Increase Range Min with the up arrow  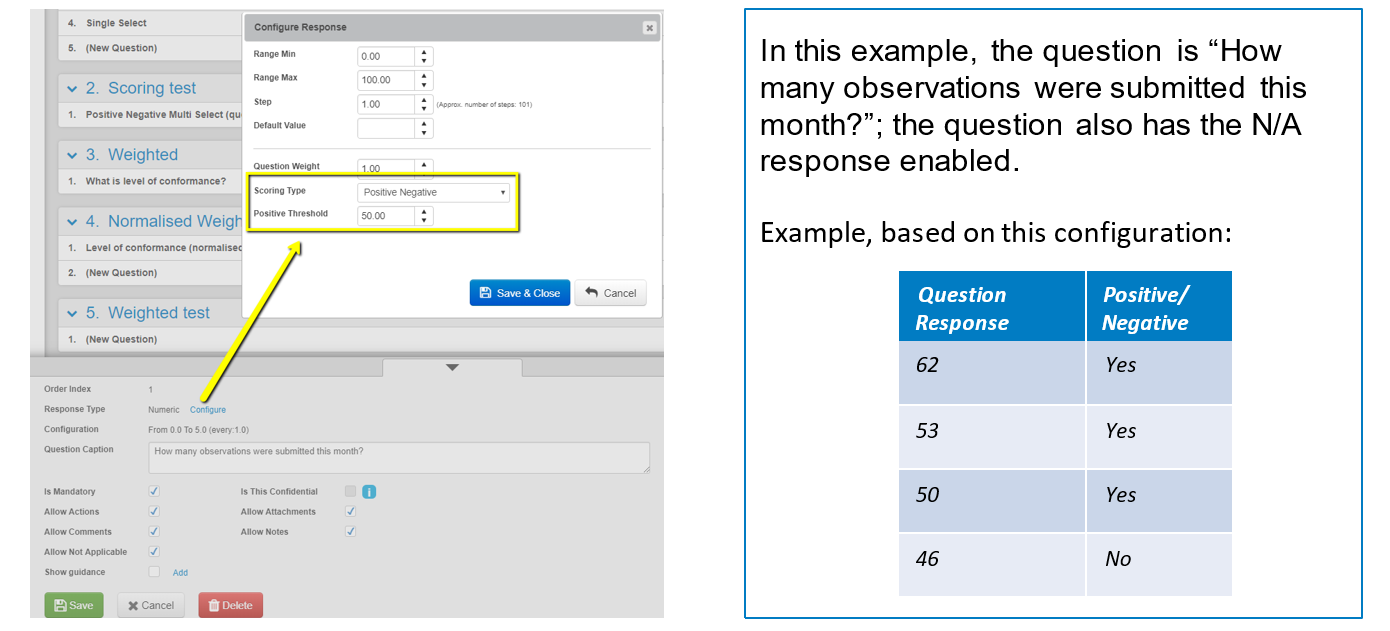tap(425, 52)
